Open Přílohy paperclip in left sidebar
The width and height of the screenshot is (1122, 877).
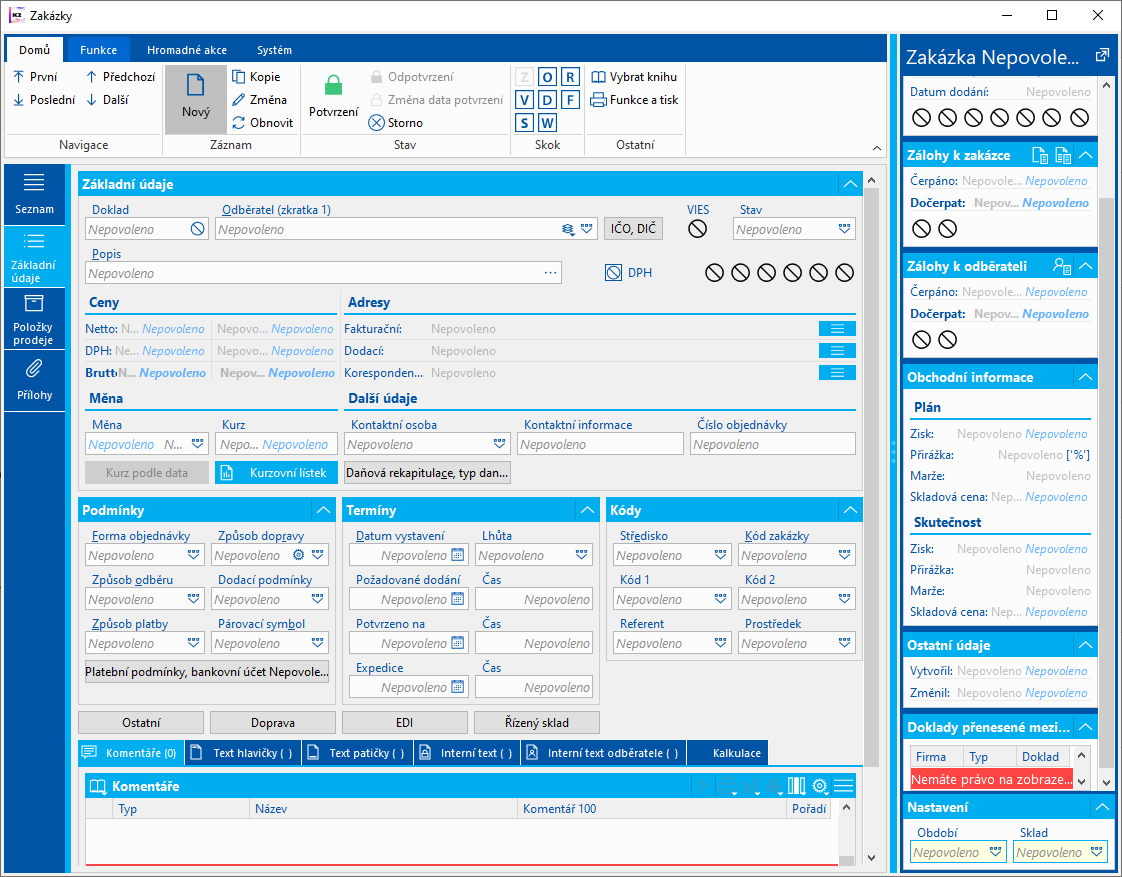(34, 370)
